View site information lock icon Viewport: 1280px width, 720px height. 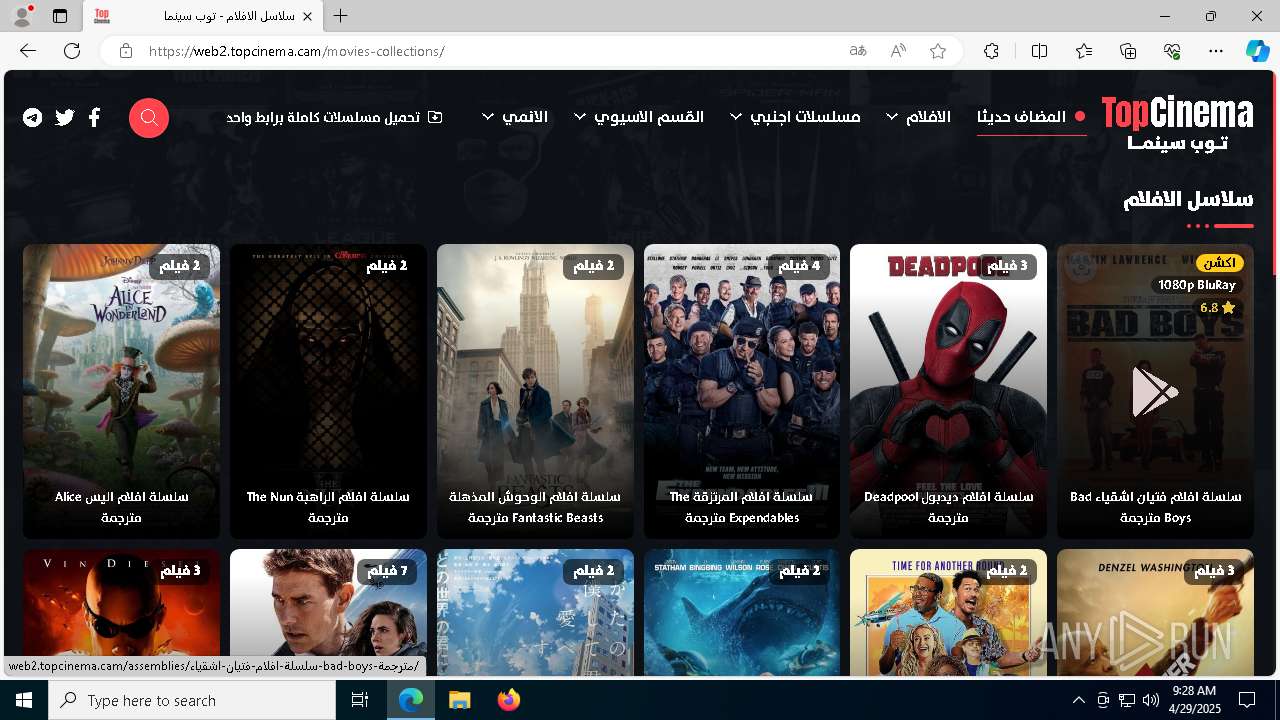(125, 51)
